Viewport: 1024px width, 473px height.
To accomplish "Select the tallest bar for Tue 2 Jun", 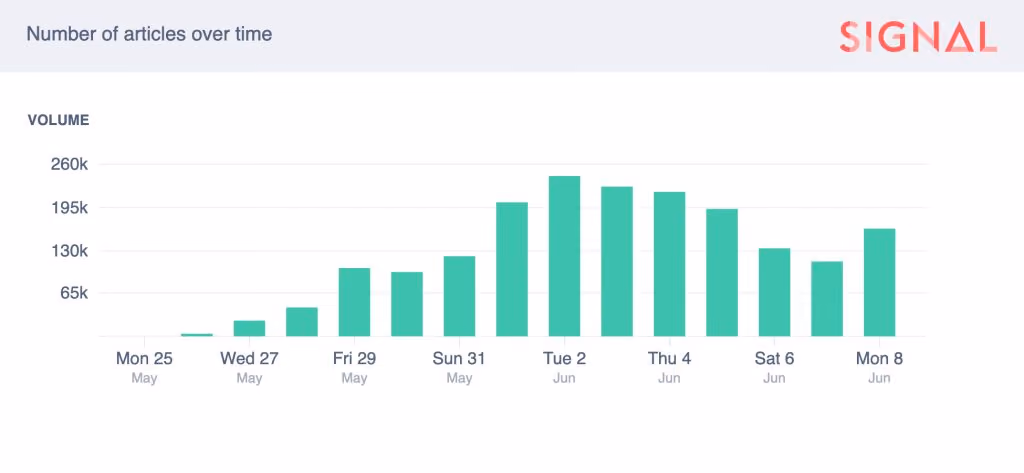I will coord(564,256).
